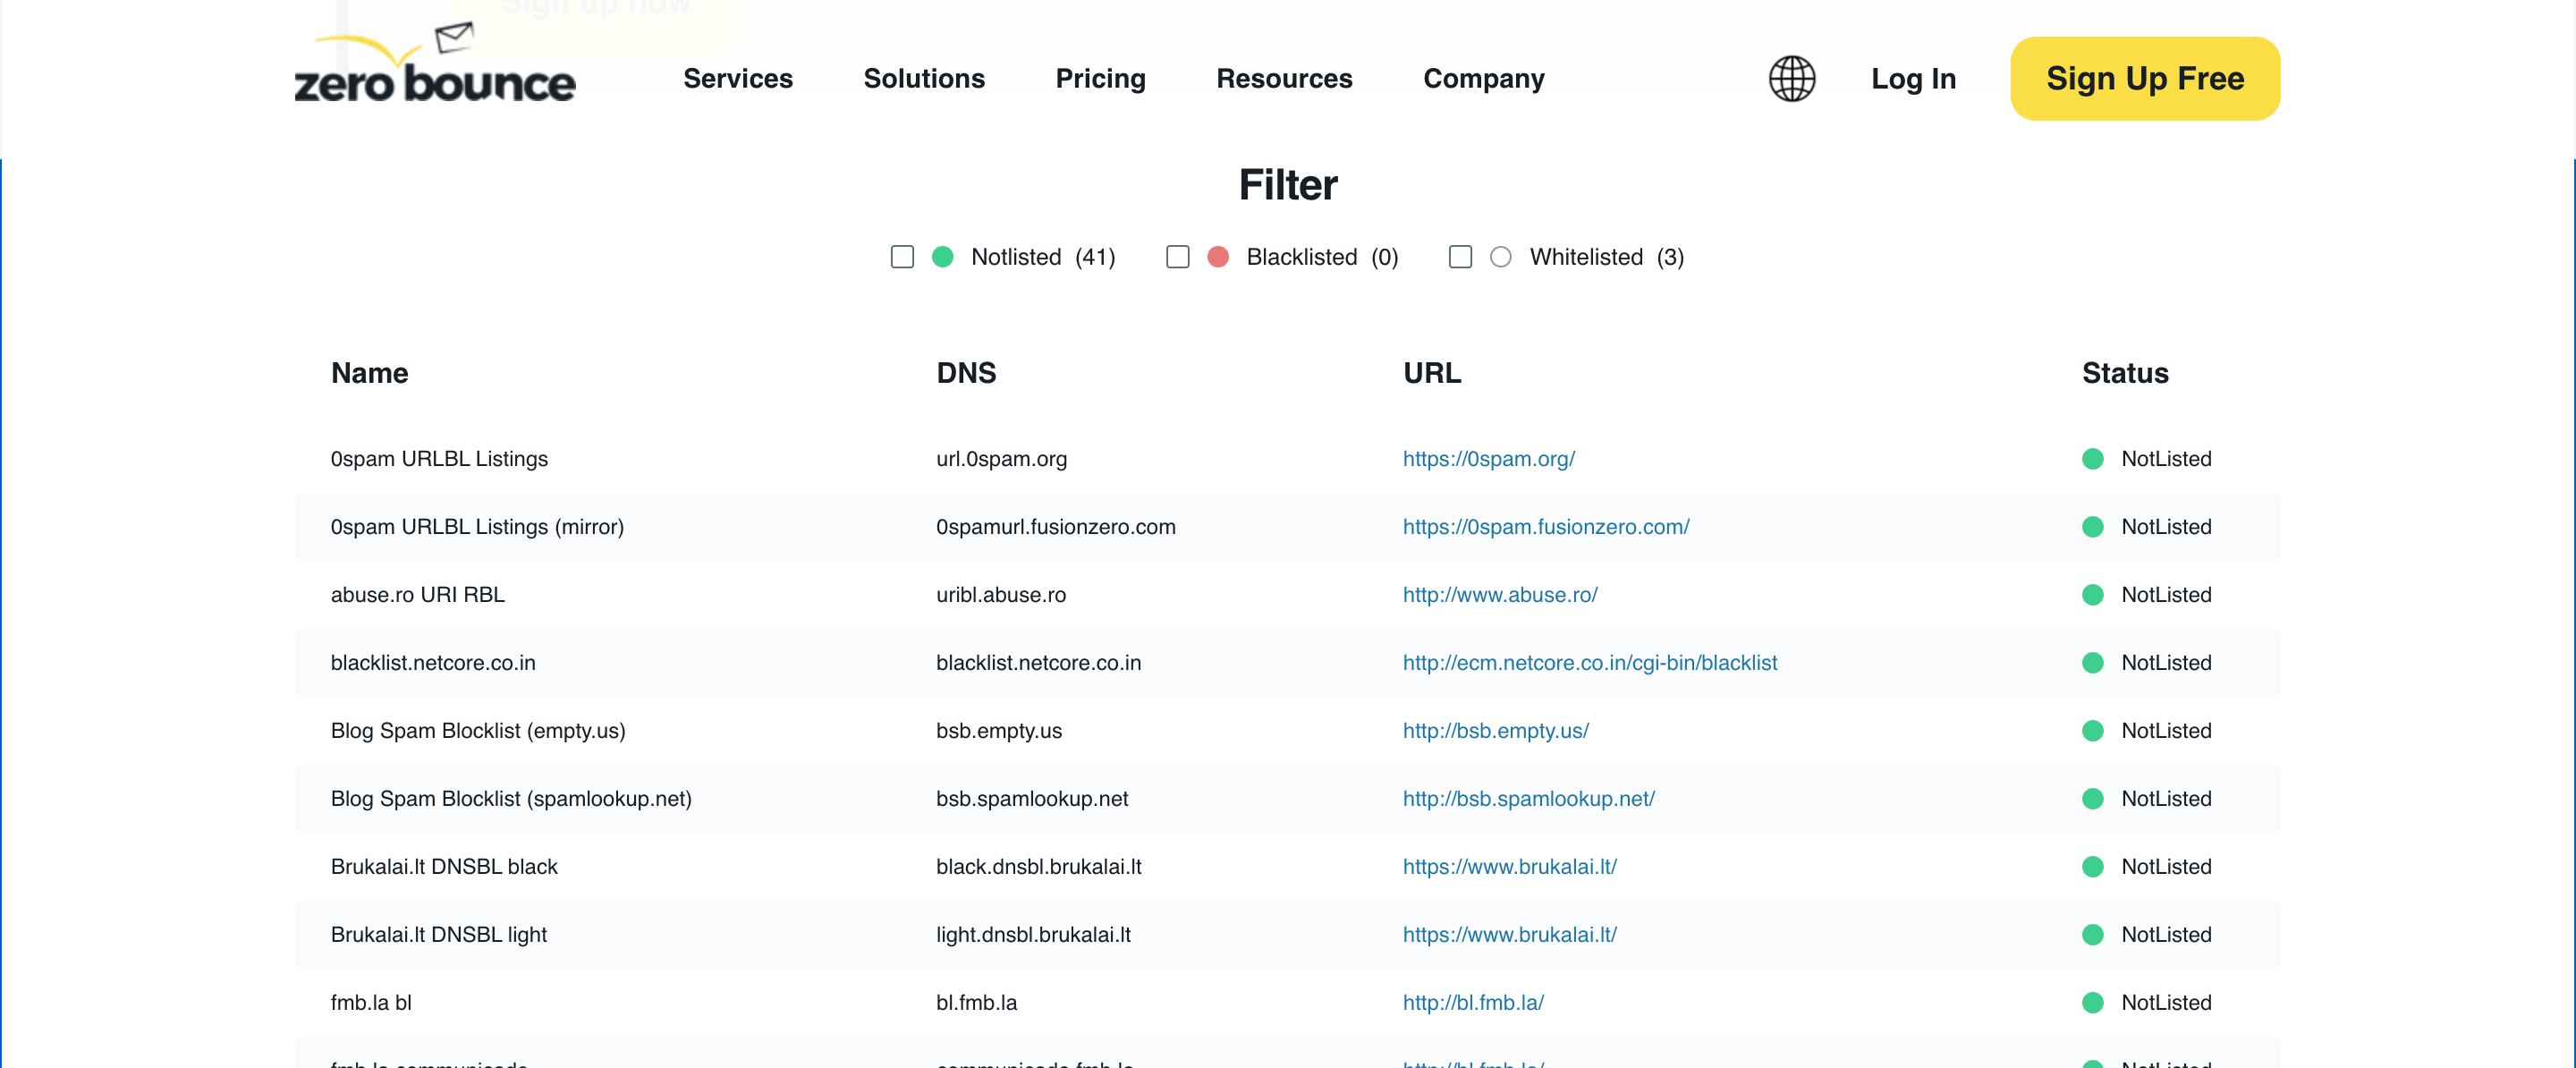Click green status dot for fmb.la bl row
The height and width of the screenshot is (1068, 2576).
tap(2092, 1003)
